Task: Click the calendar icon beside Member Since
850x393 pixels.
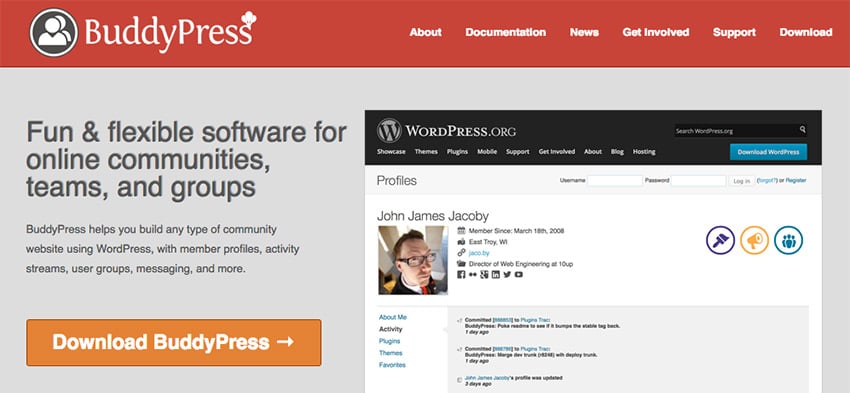Action: coord(461,231)
